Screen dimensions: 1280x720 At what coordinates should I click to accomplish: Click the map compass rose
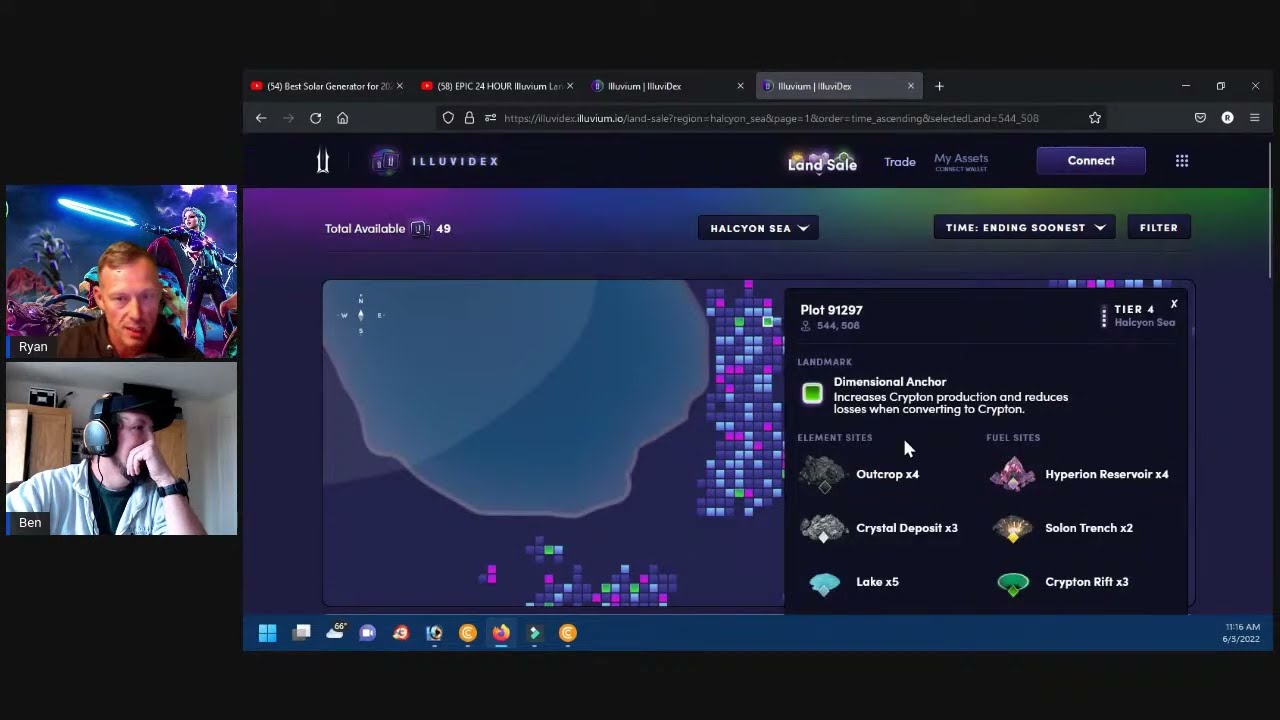361,315
